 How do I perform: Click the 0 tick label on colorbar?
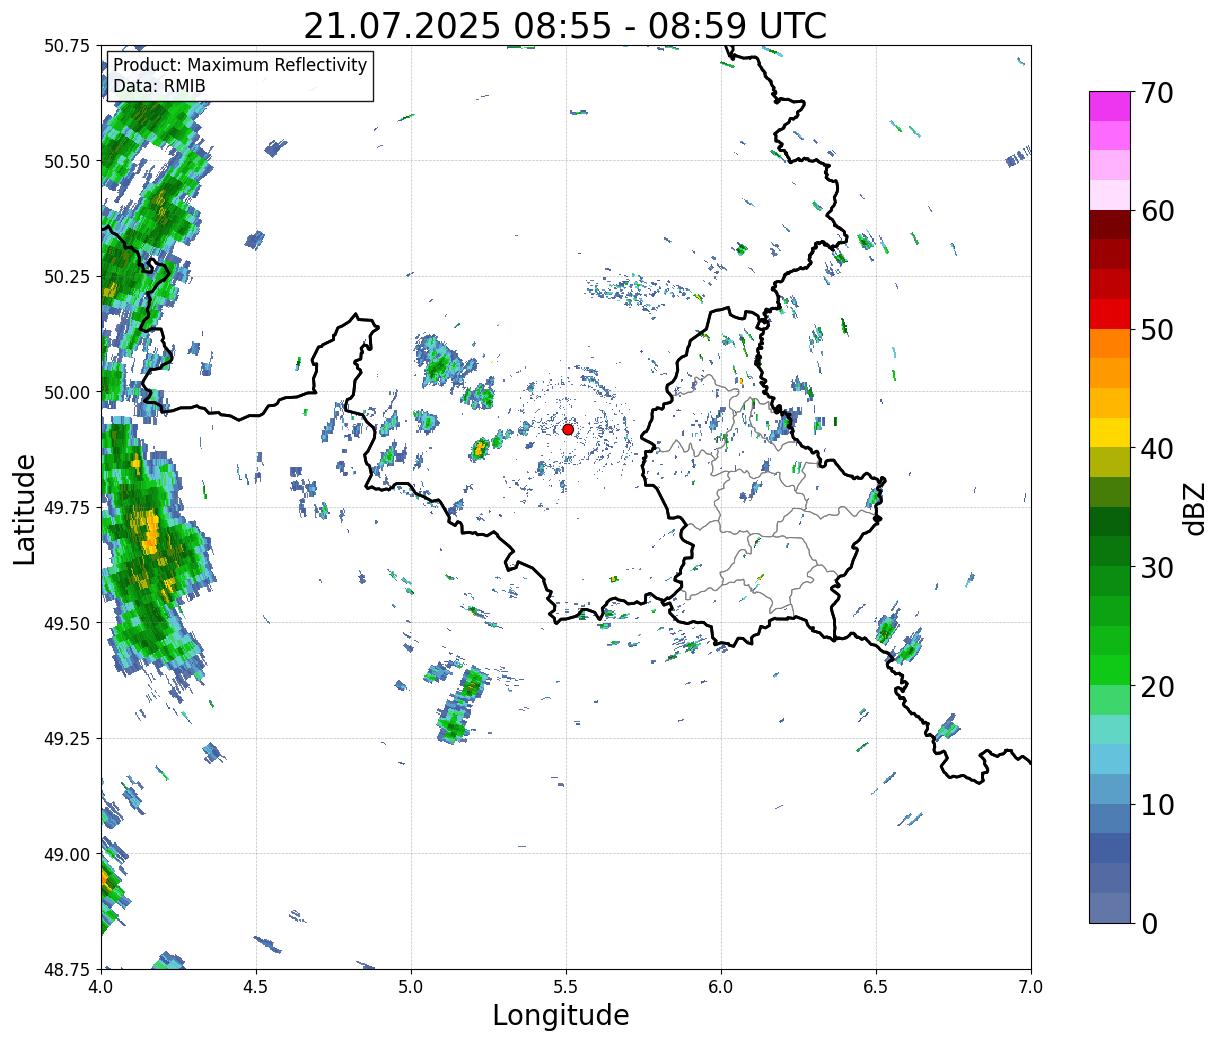coord(1150,923)
